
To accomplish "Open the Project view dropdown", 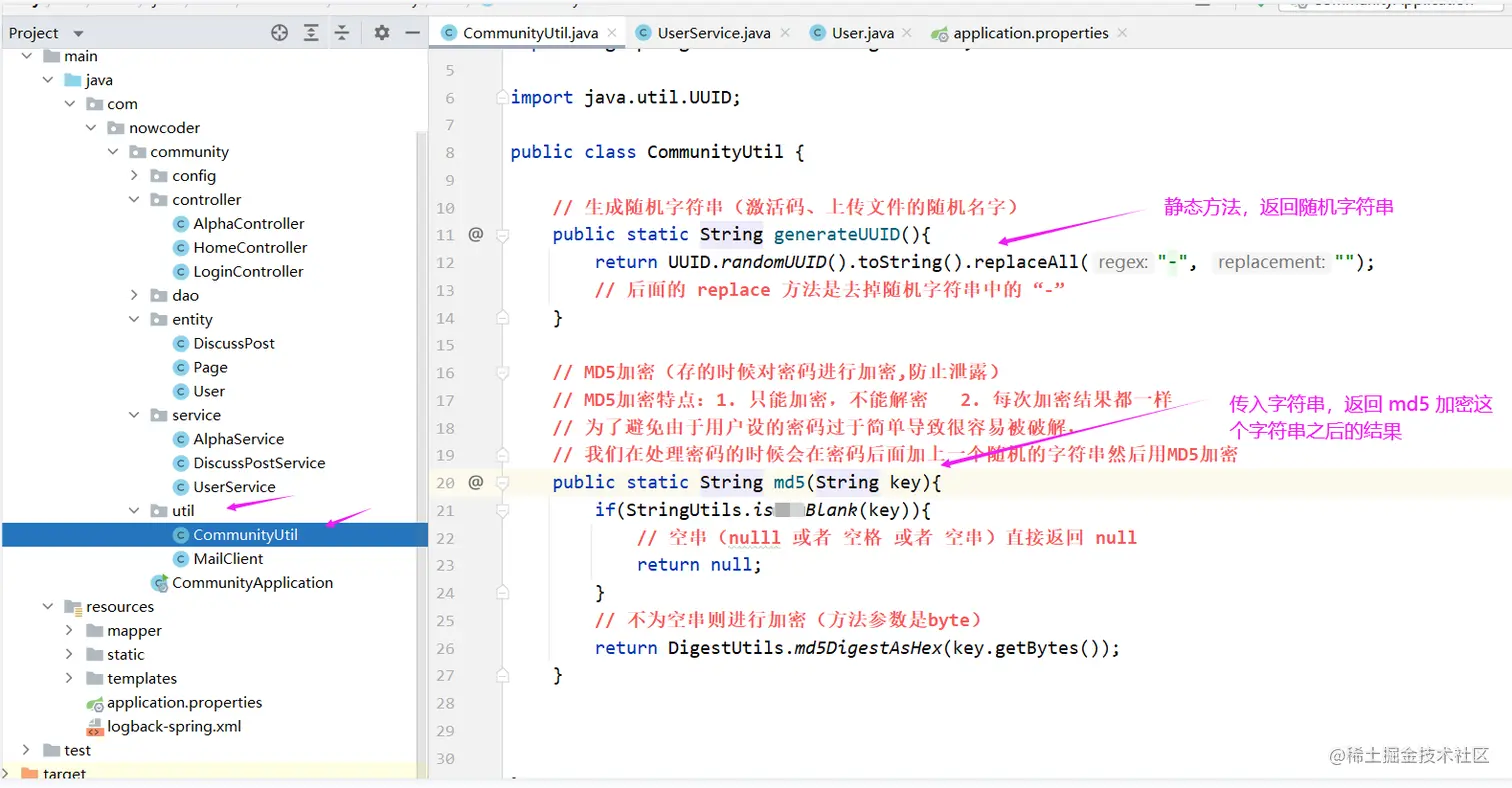I will pyautogui.click(x=79, y=33).
